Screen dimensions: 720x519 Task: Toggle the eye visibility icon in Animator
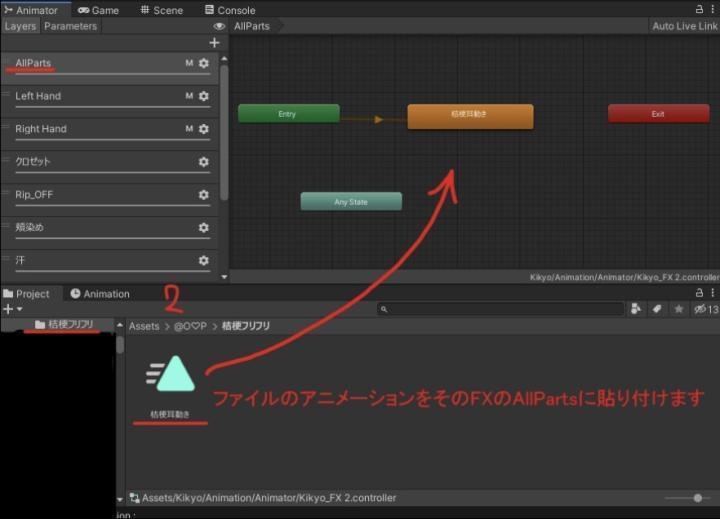pos(219,26)
